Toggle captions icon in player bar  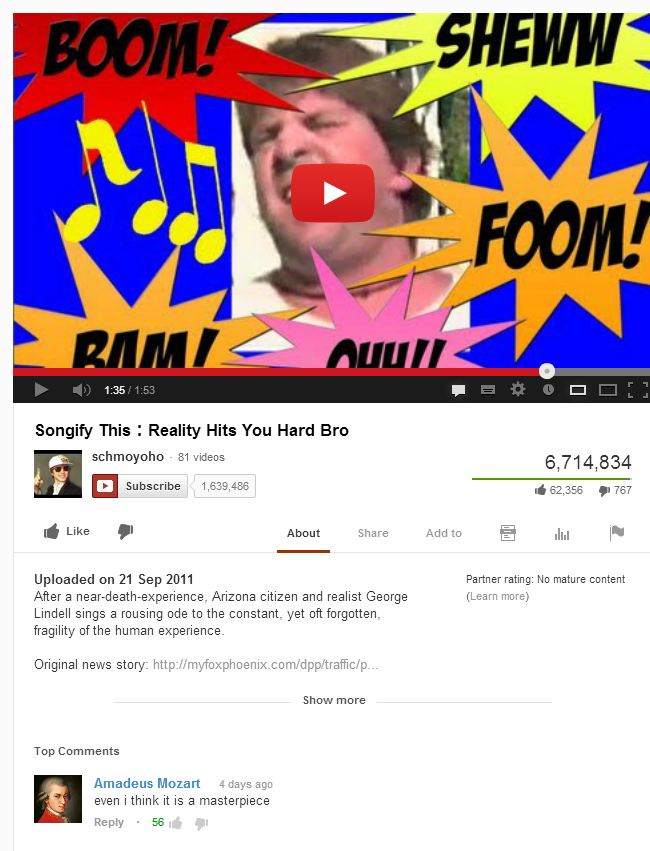coord(488,389)
